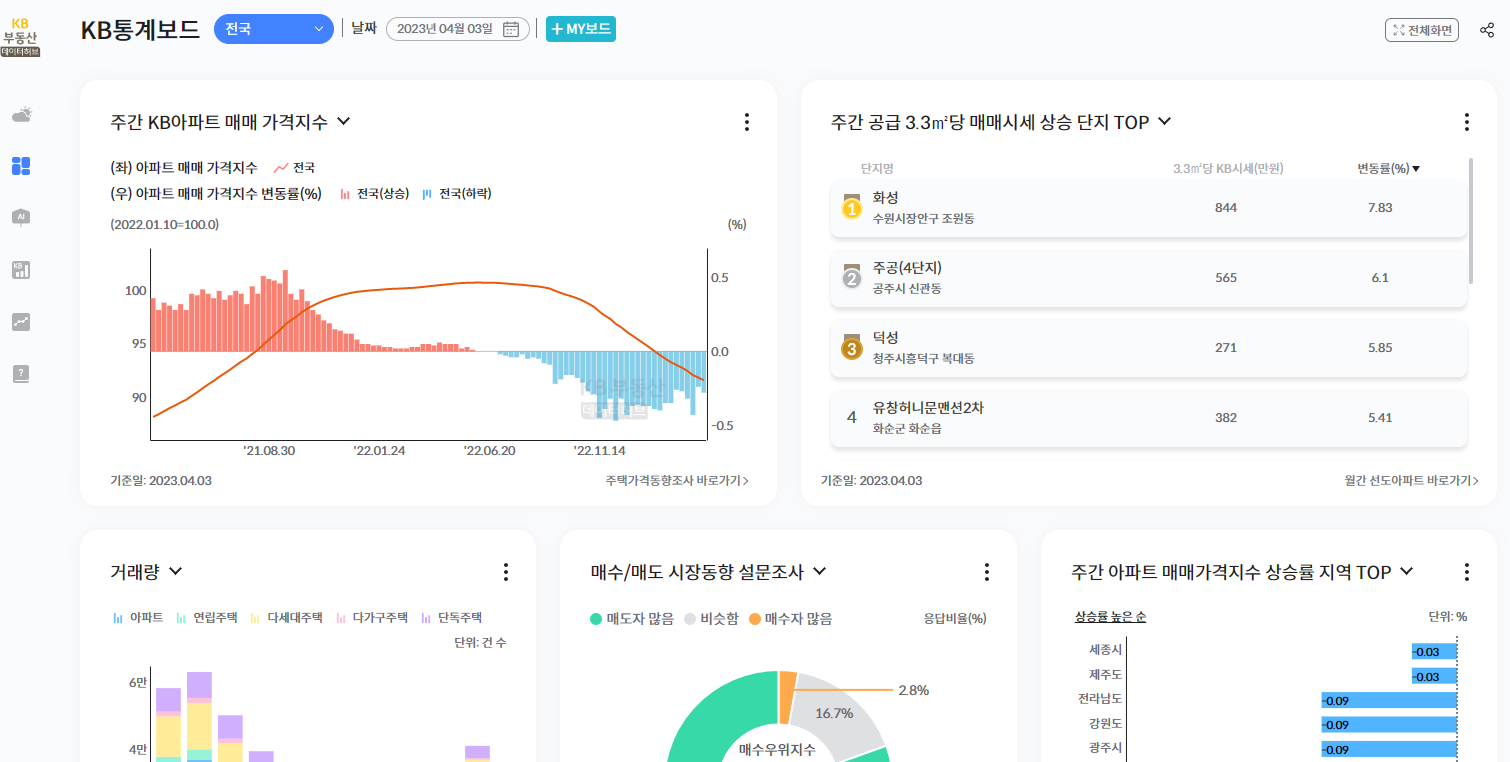
Task: Expand the 주간 KB아파트 매매 가격지수 title dropdown
Action: tap(344, 121)
